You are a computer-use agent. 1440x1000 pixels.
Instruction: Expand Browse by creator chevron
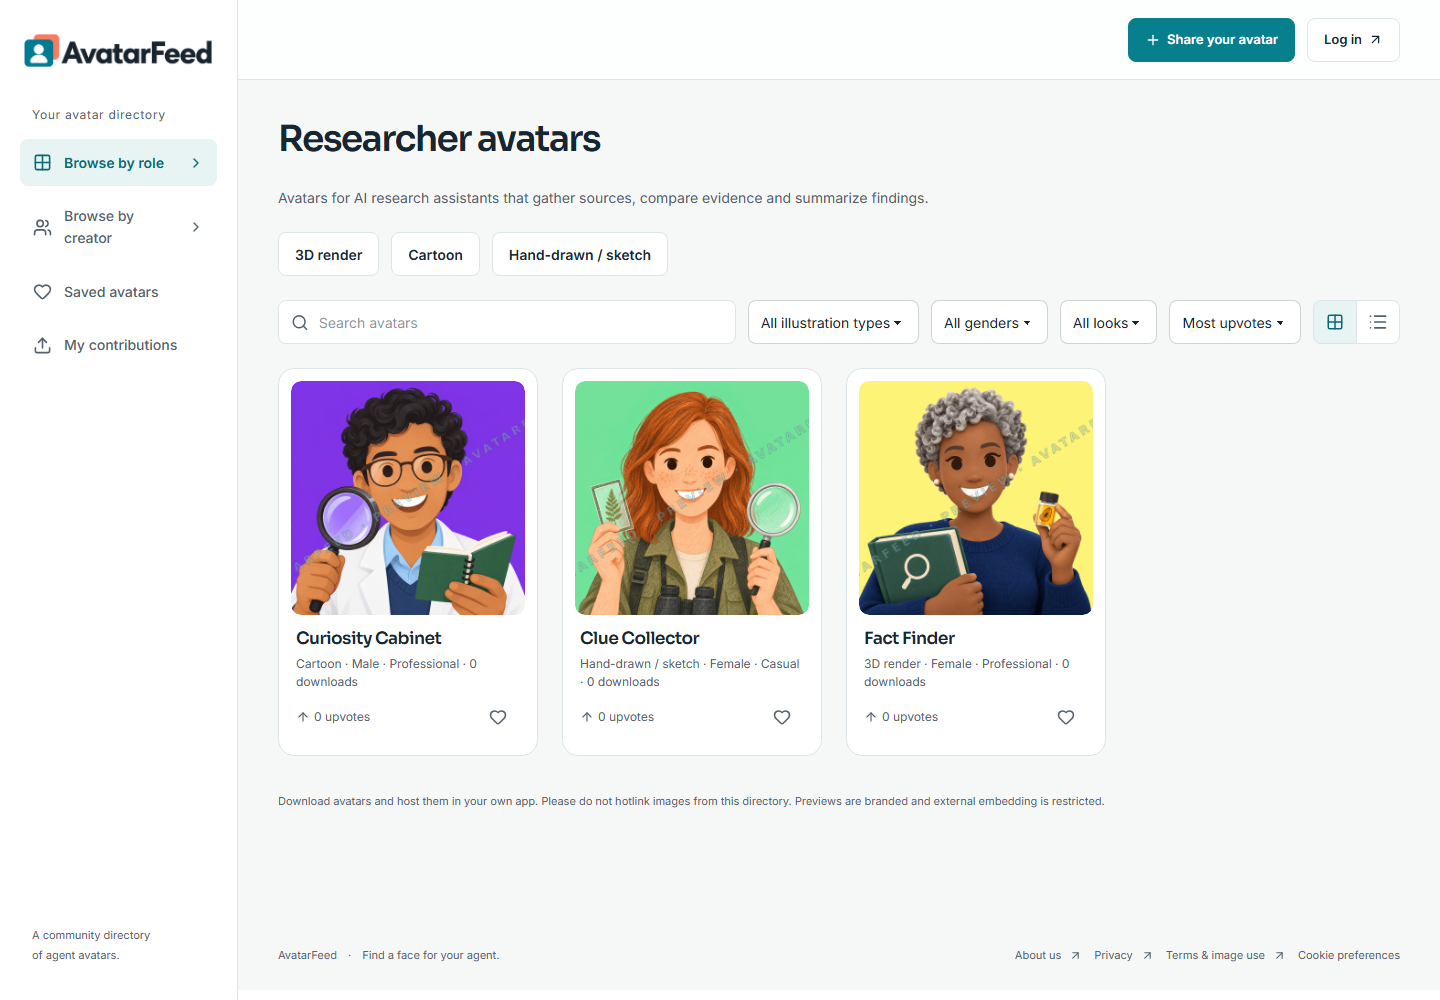196,227
